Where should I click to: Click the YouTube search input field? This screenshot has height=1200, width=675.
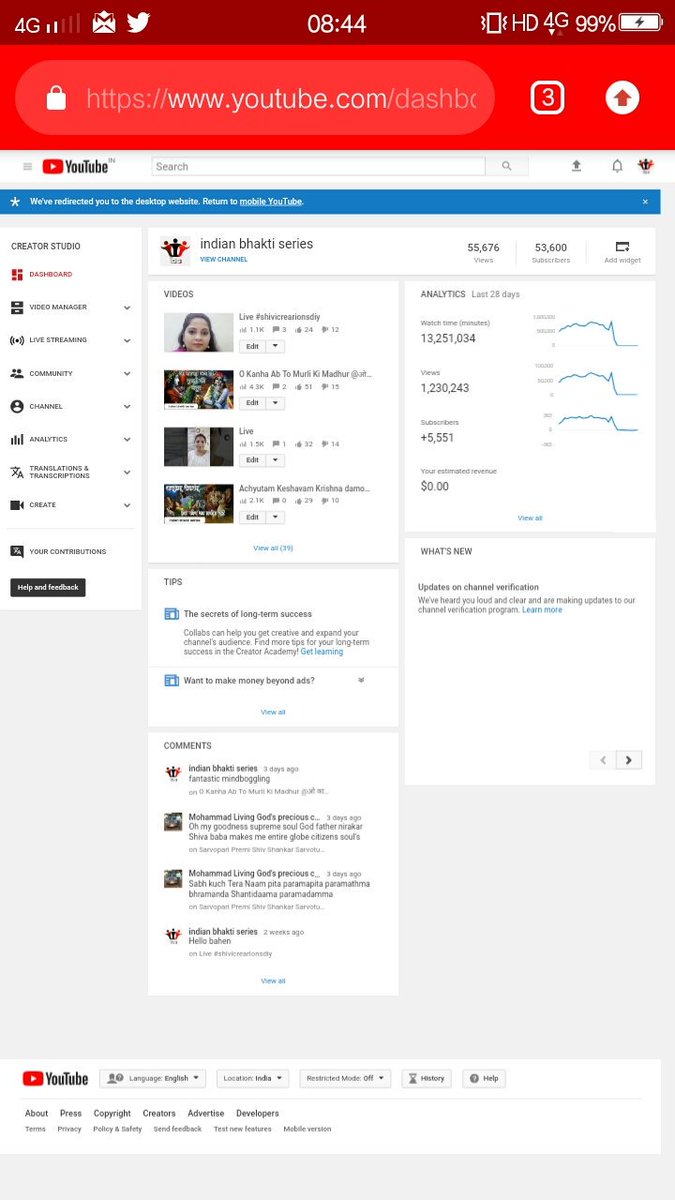(318, 167)
